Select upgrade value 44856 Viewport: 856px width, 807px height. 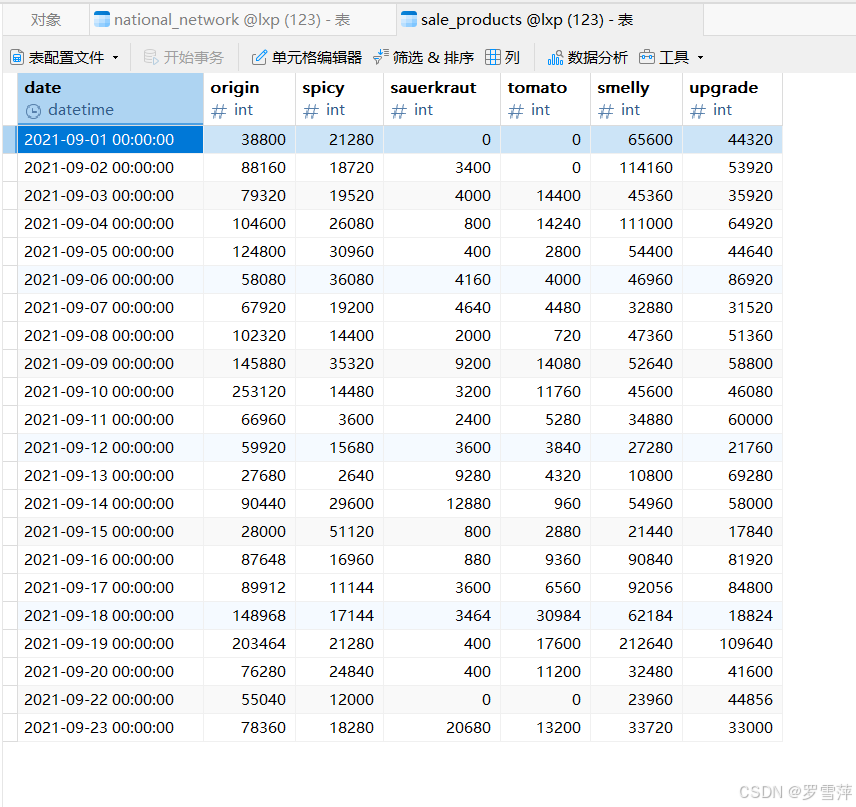[732, 699]
